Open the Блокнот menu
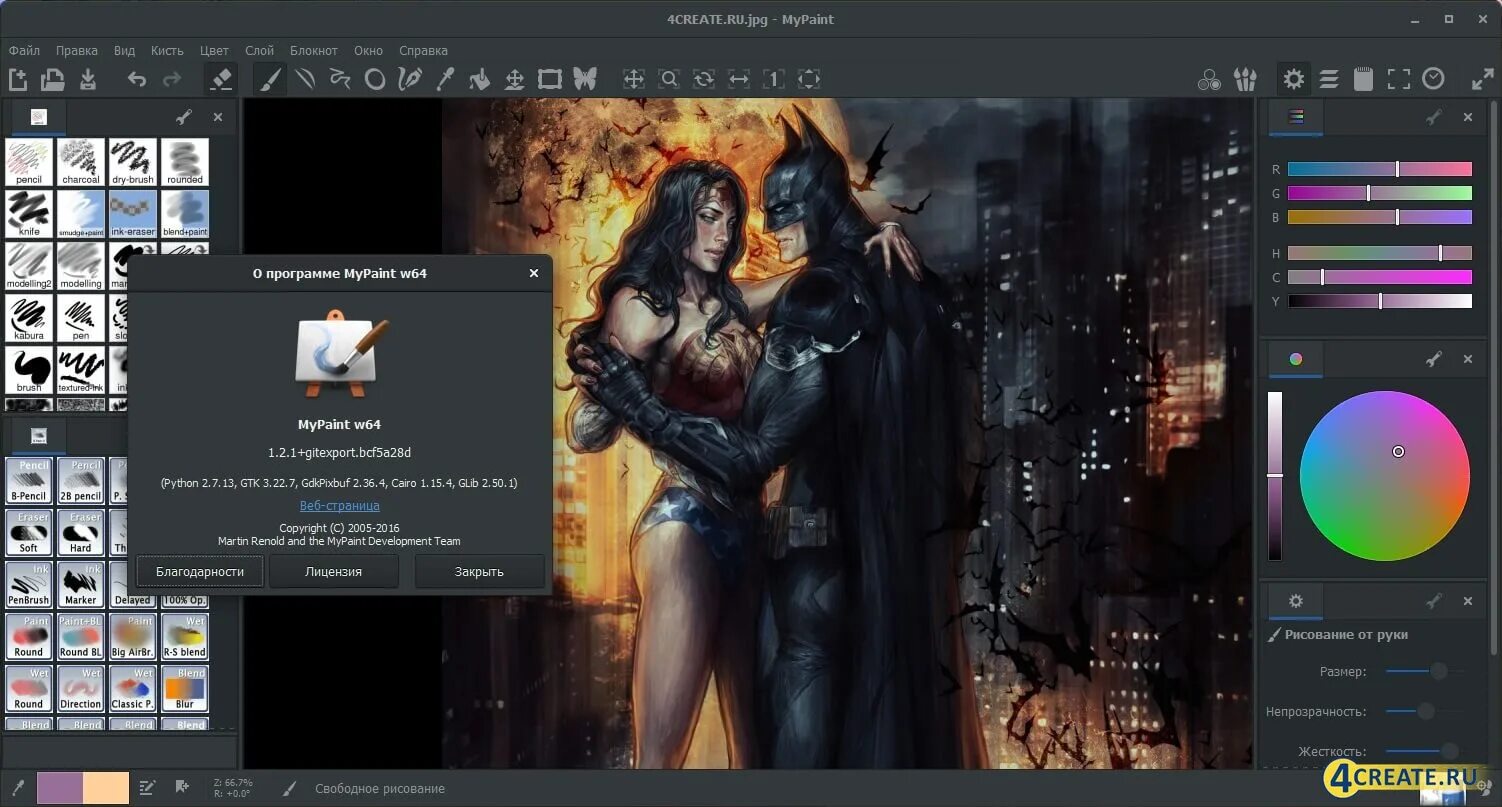 [314, 50]
